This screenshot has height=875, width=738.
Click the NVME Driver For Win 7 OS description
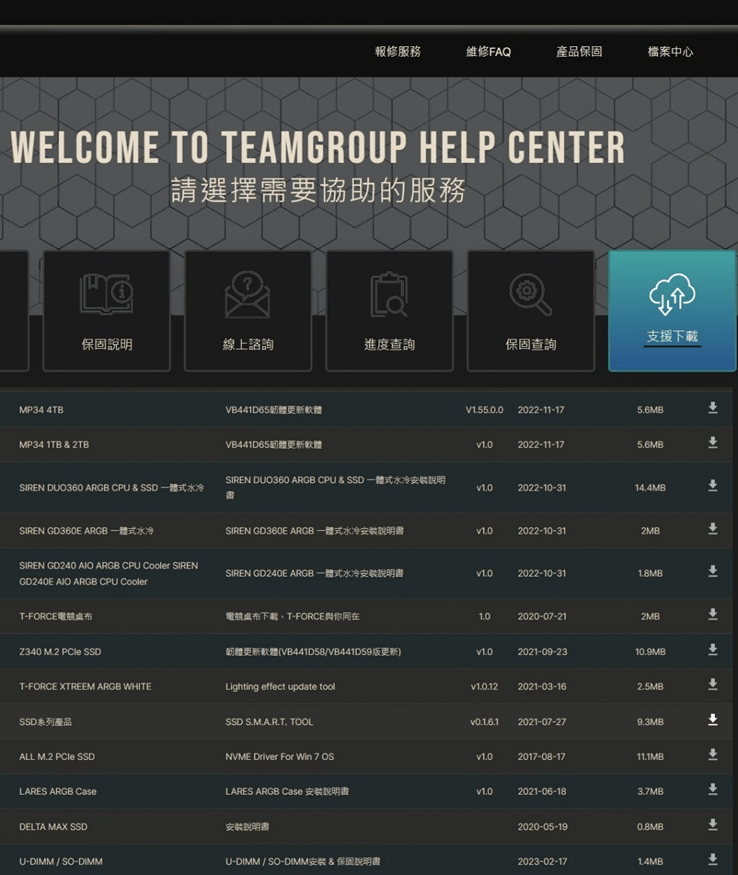[280, 757]
